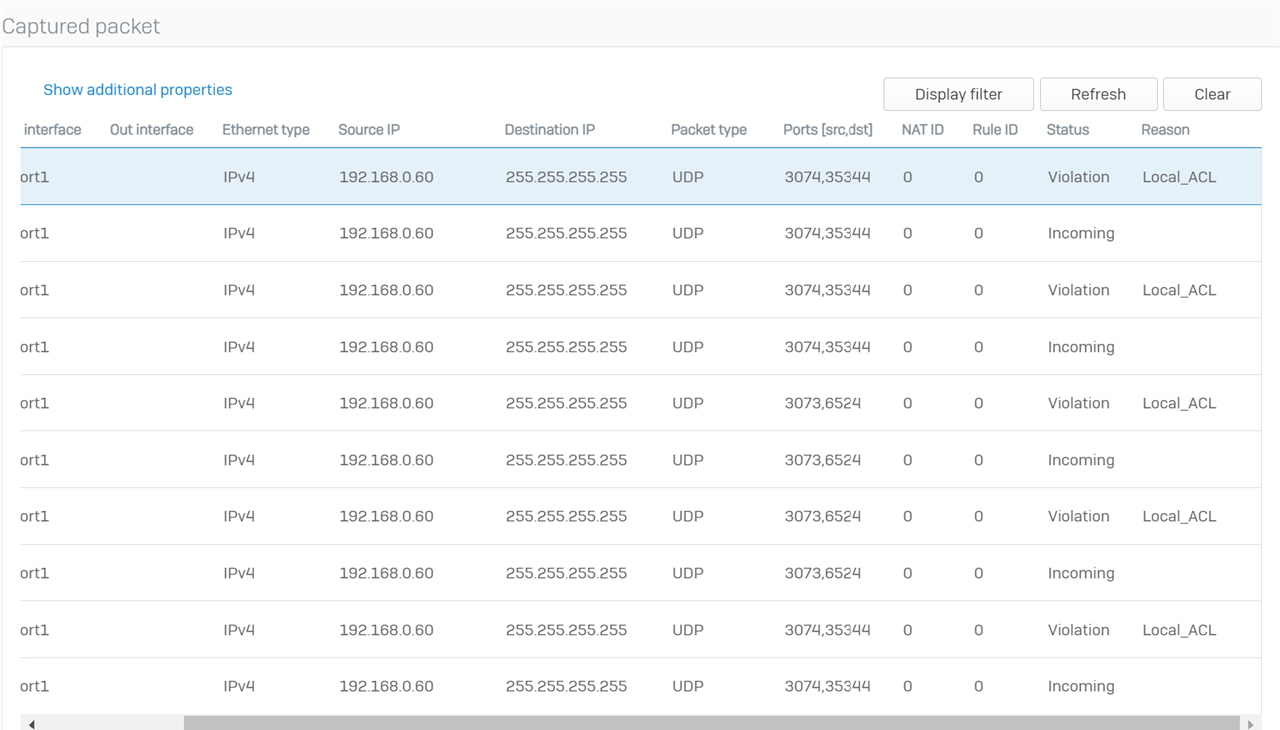Click the NAT ID column header

pyautogui.click(x=923, y=130)
